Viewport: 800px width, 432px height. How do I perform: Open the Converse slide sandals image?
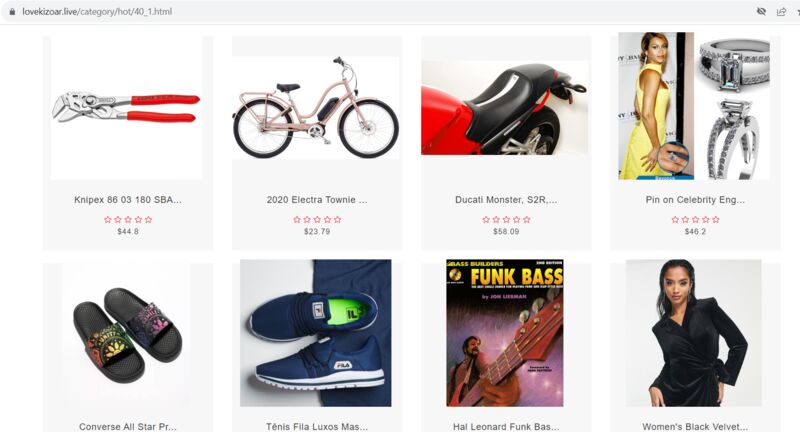127,334
